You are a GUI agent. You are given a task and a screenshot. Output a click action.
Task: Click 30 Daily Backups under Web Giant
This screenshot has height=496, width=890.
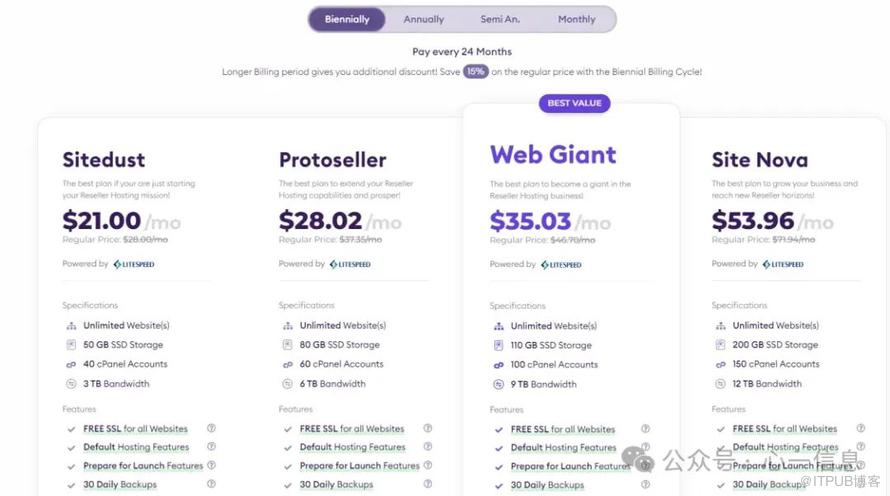tap(547, 486)
